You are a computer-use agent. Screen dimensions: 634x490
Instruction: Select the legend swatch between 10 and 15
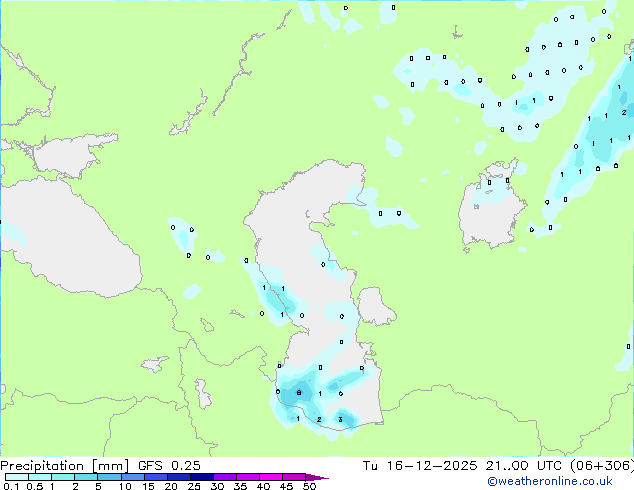(132, 477)
